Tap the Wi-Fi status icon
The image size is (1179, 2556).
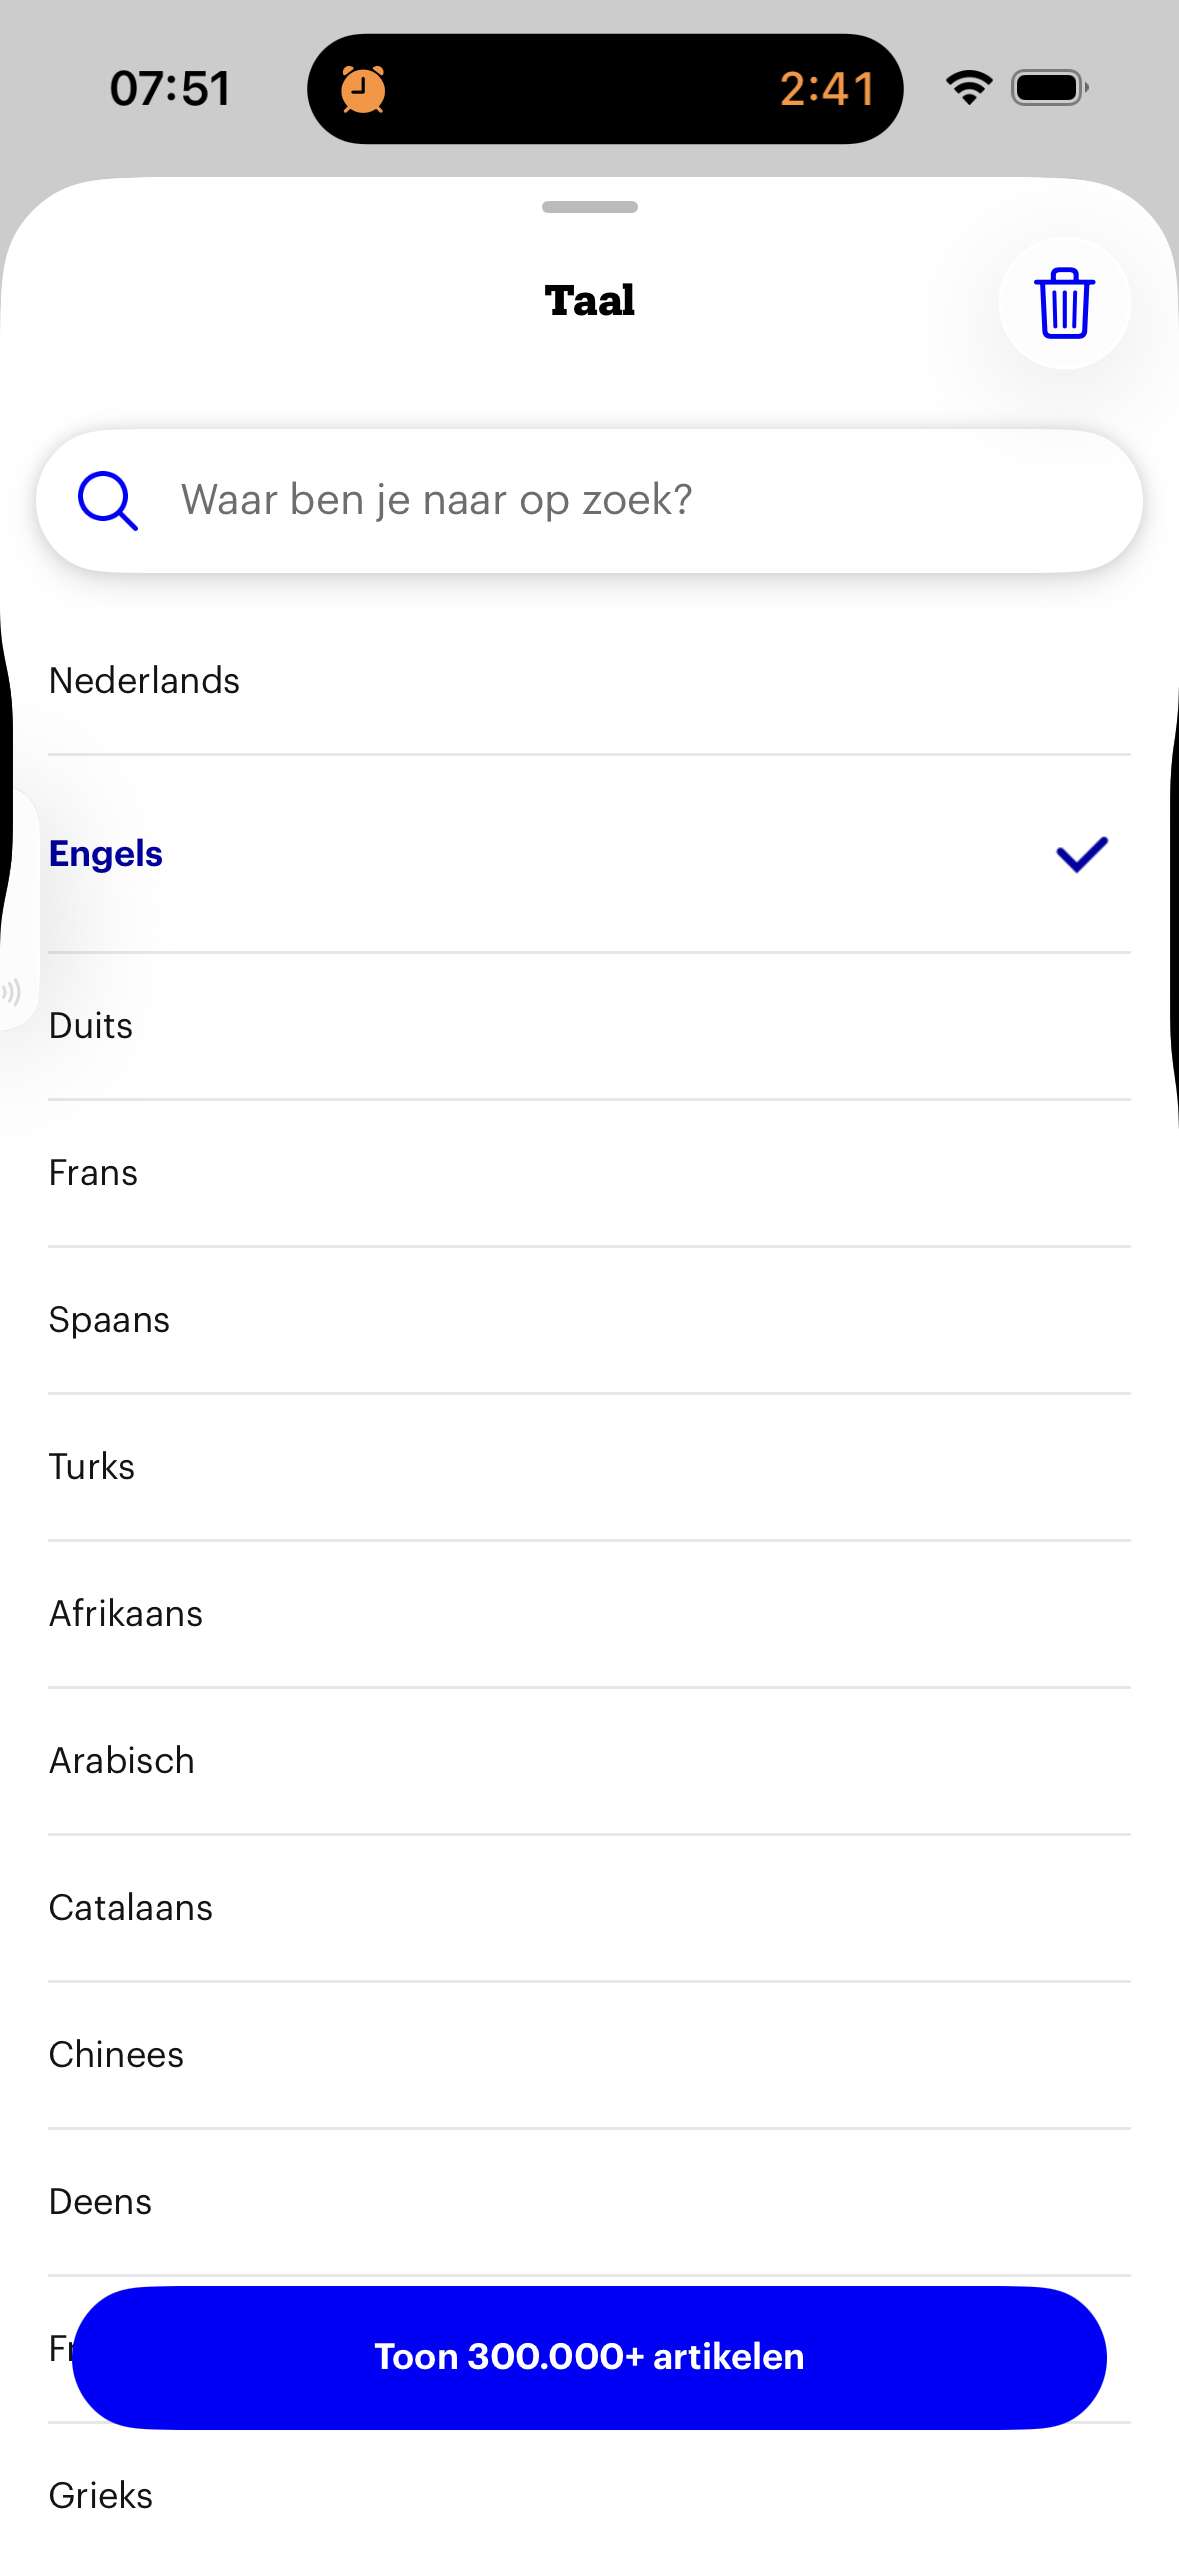[968, 88]
